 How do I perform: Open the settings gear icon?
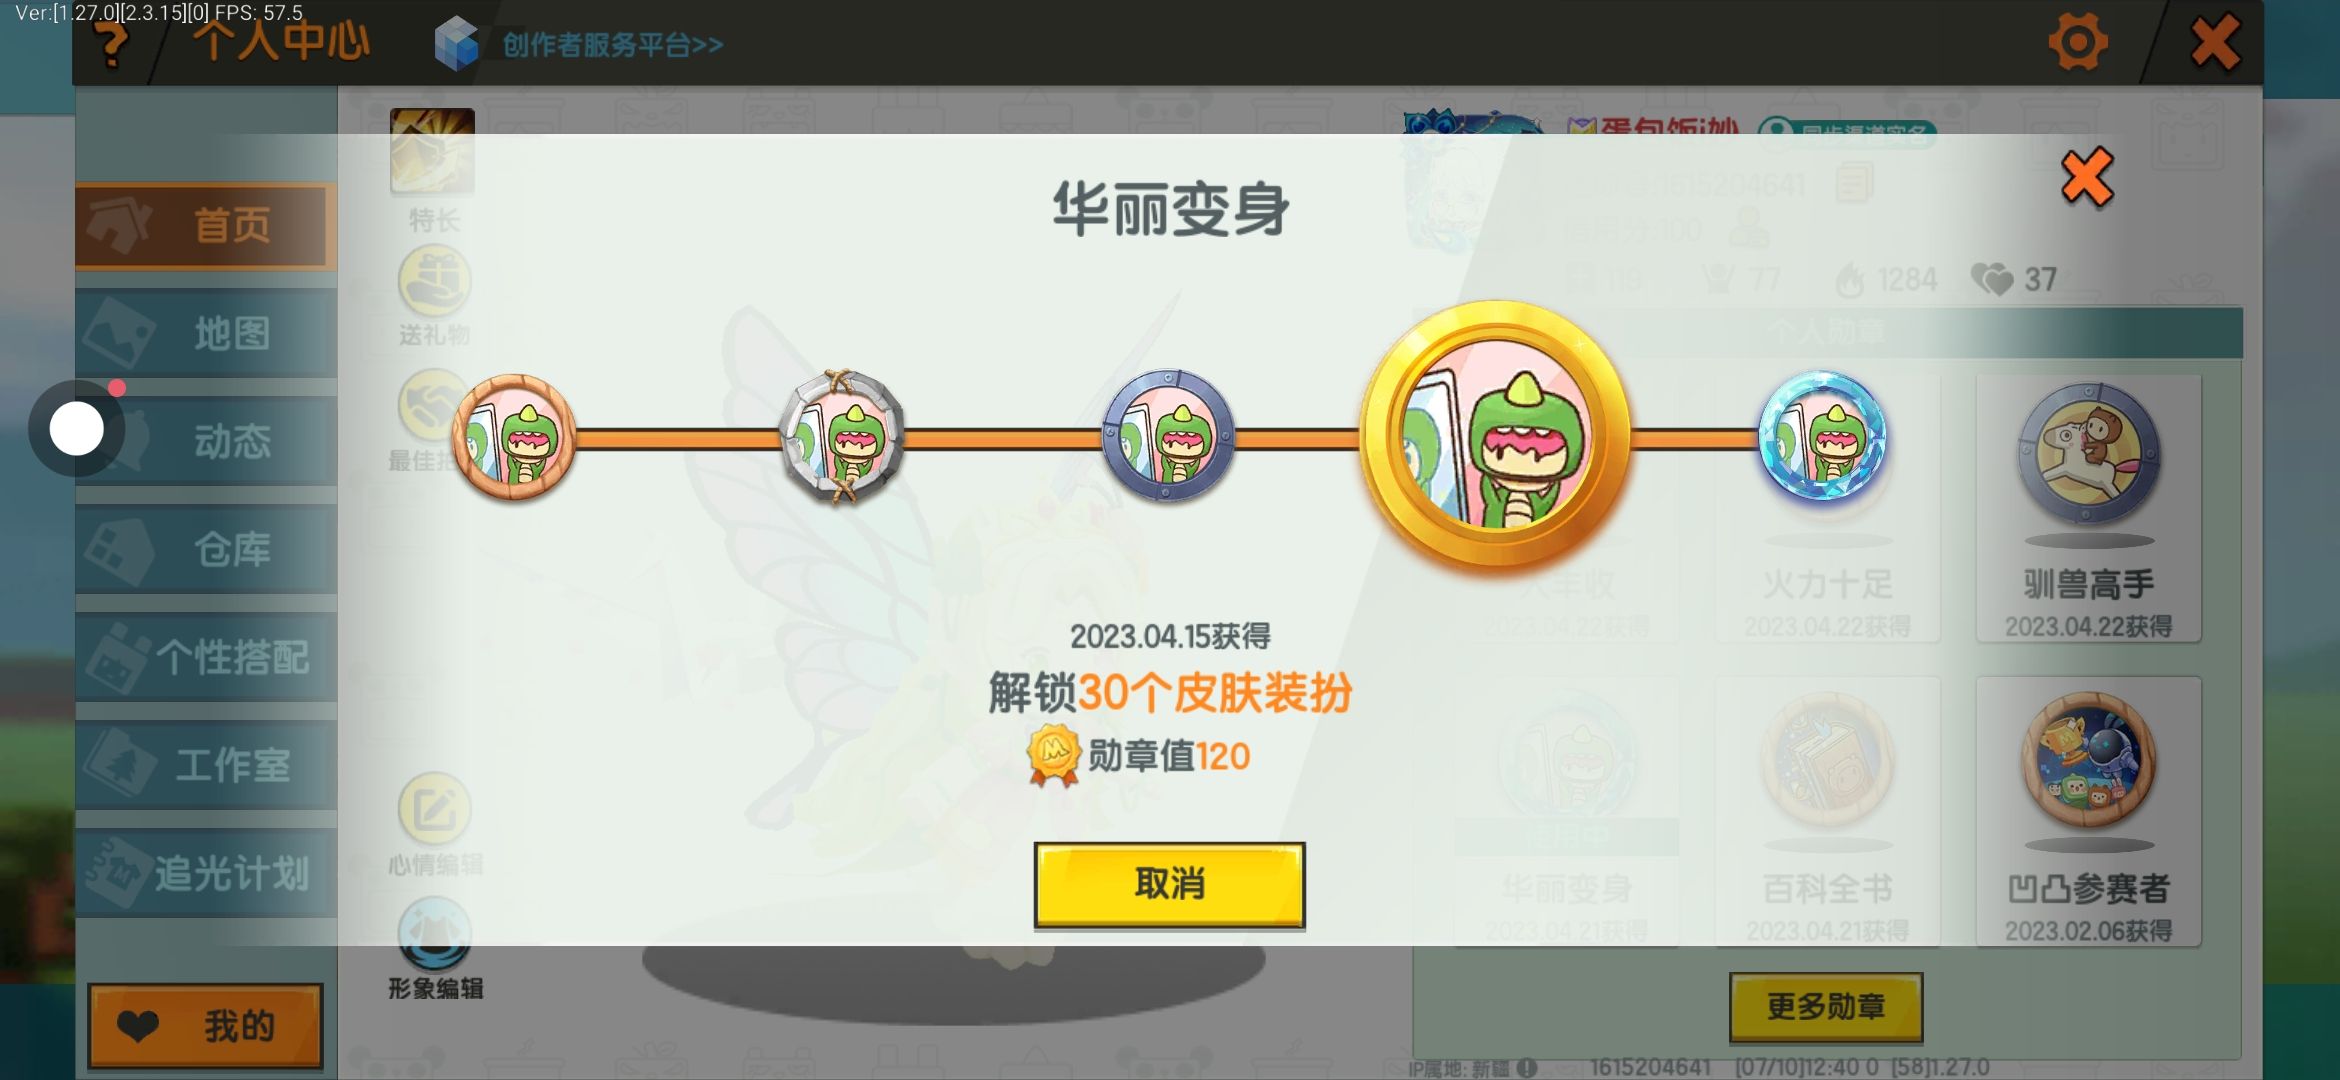tap(2078, 42)
